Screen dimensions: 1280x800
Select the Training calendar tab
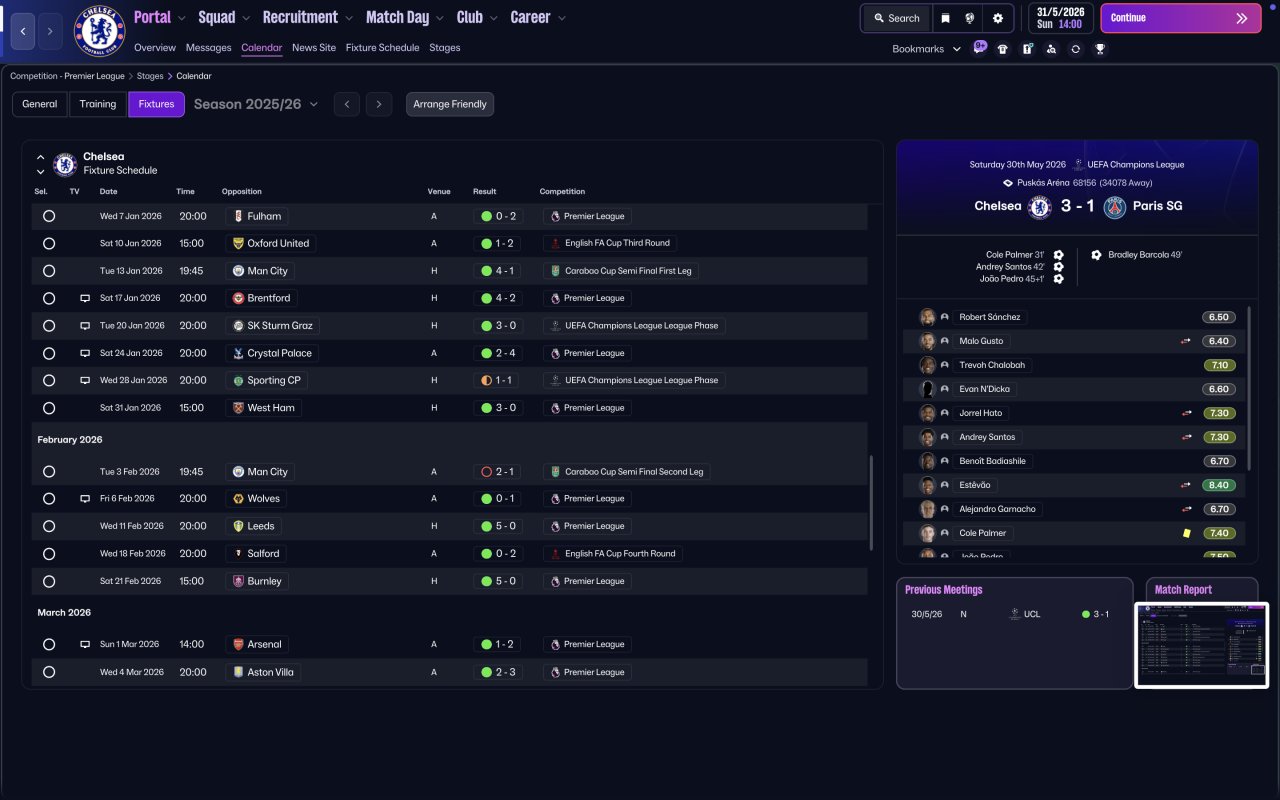pyautogui.click(x=98, y=104)
